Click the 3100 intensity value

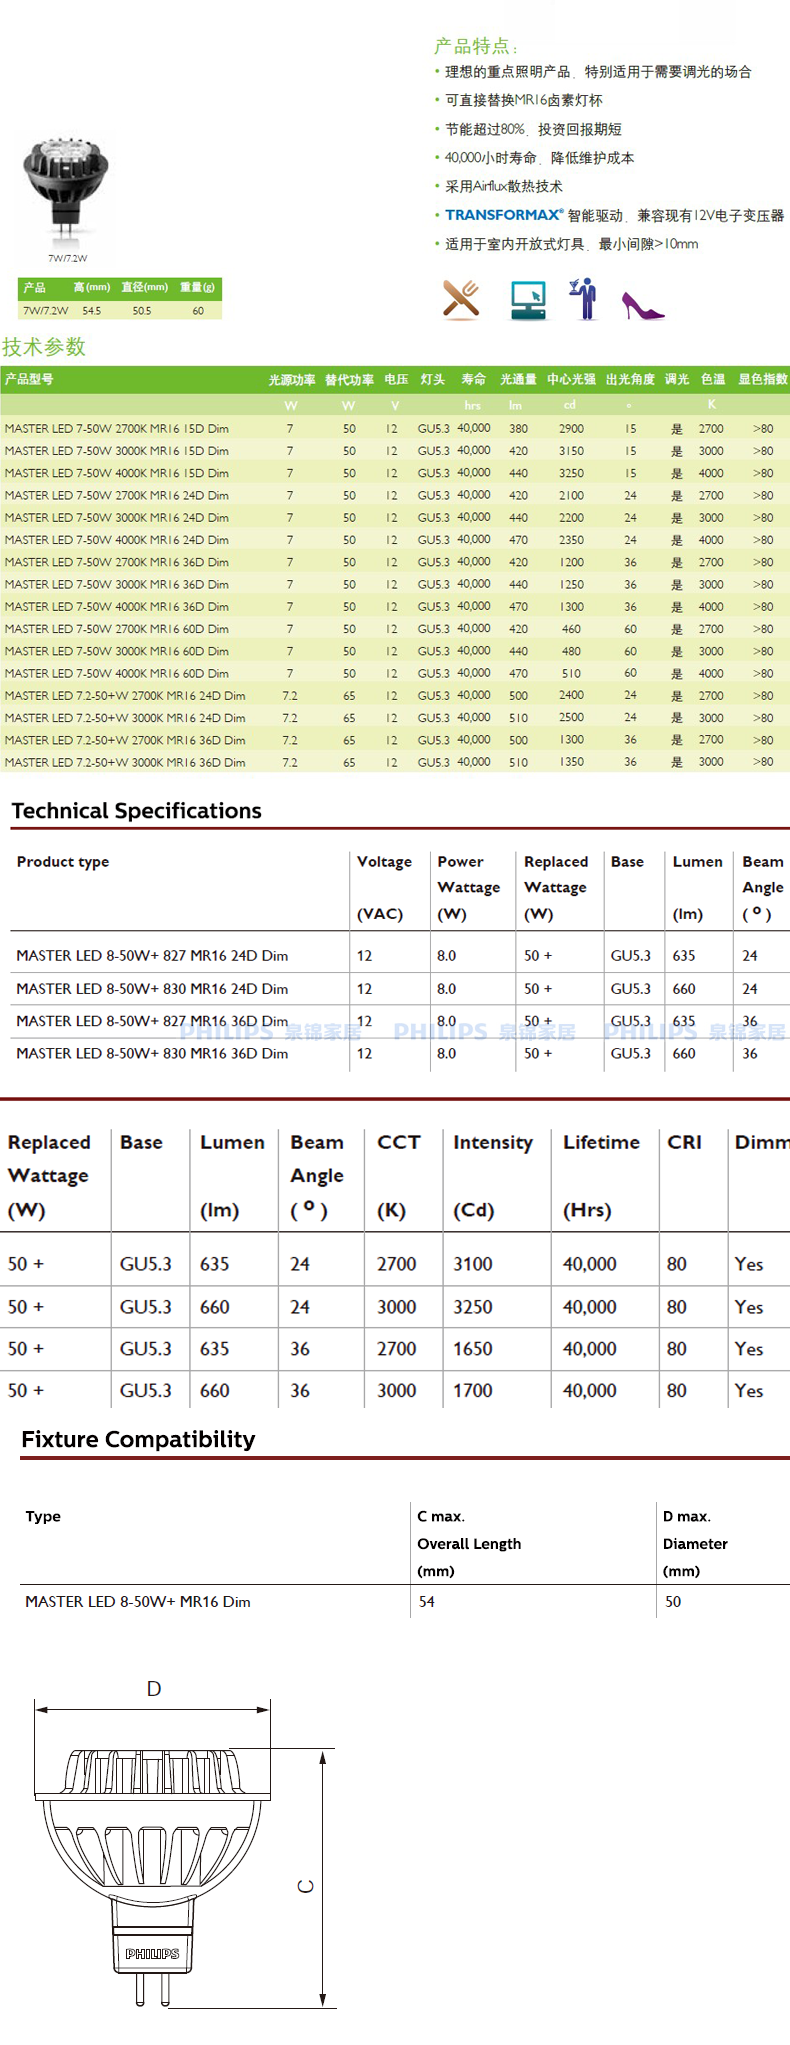pos(473,1264)
